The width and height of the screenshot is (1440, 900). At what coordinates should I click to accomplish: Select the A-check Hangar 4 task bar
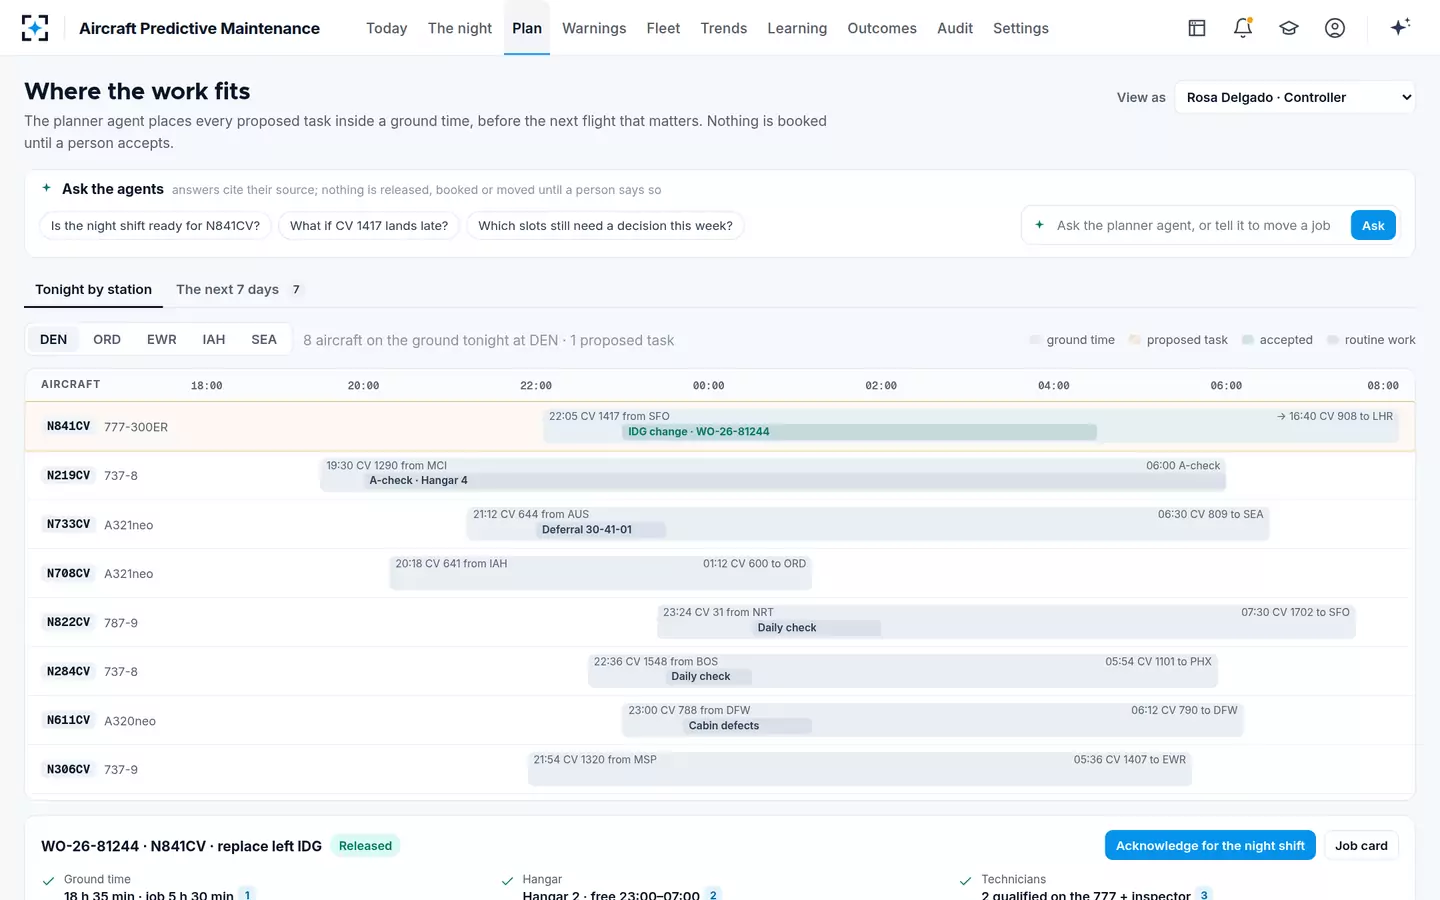[x=794, y=481]
